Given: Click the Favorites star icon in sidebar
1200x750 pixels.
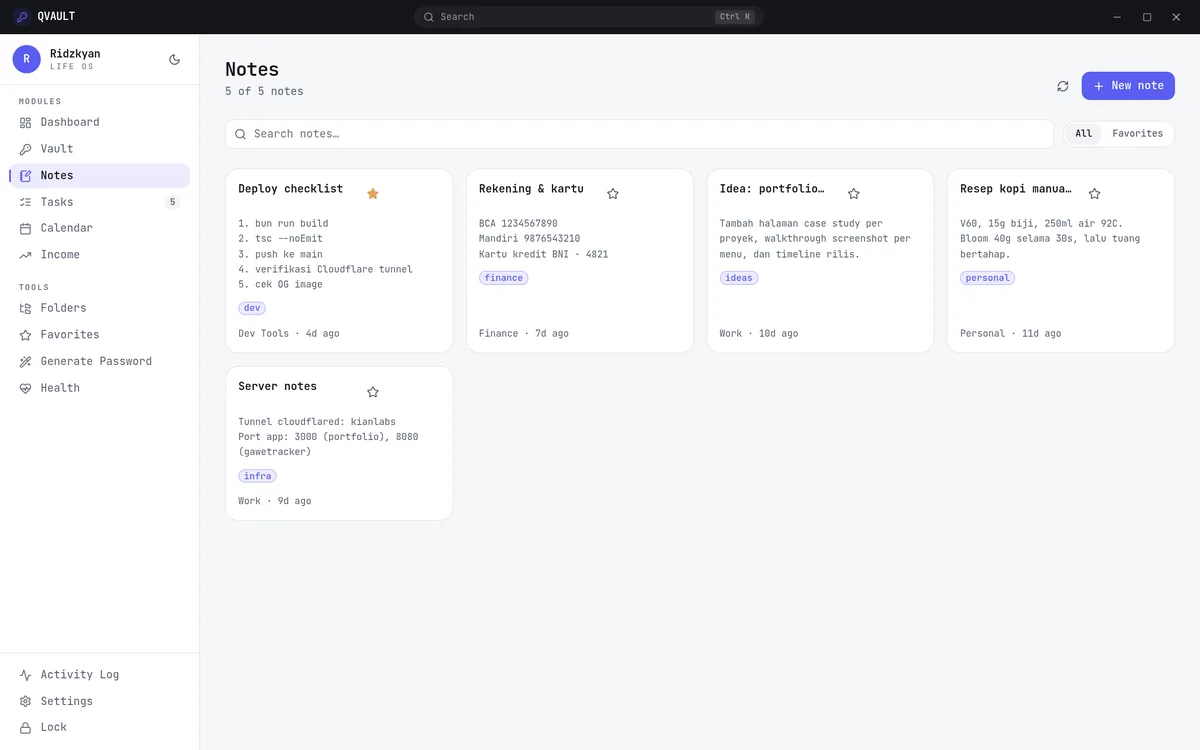Looking at the screenshot, I should point(26,335).
